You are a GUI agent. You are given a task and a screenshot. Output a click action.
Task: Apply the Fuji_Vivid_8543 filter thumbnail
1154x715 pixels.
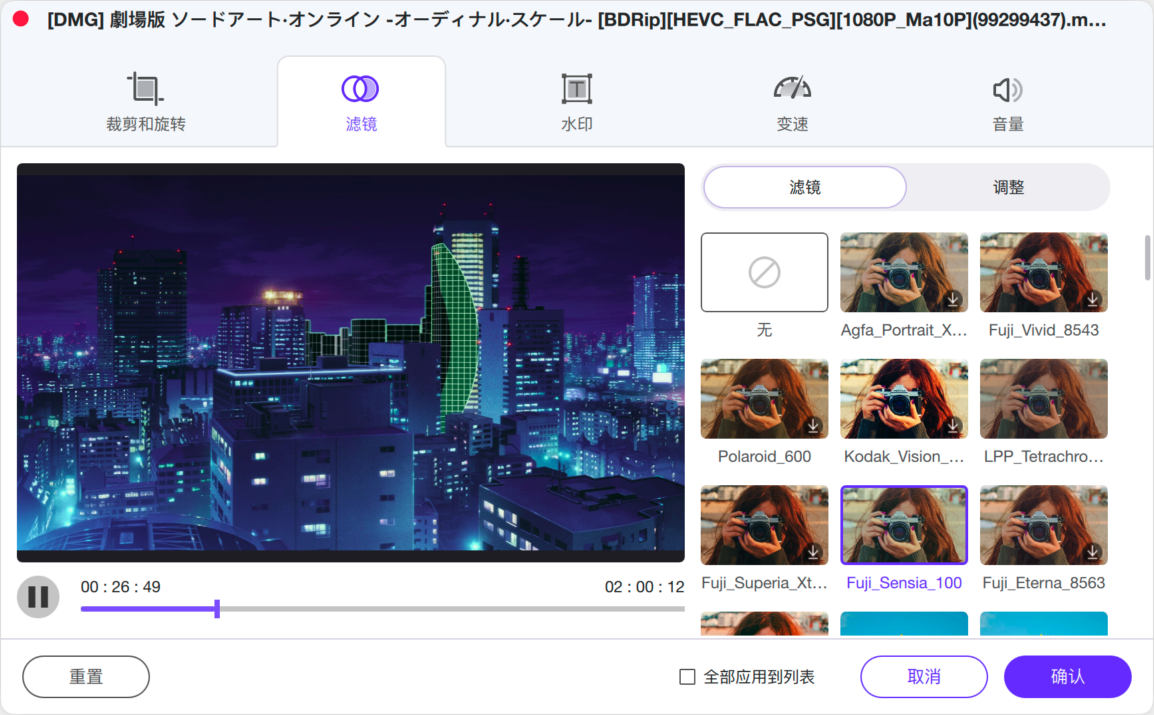tap(1044, 272)
